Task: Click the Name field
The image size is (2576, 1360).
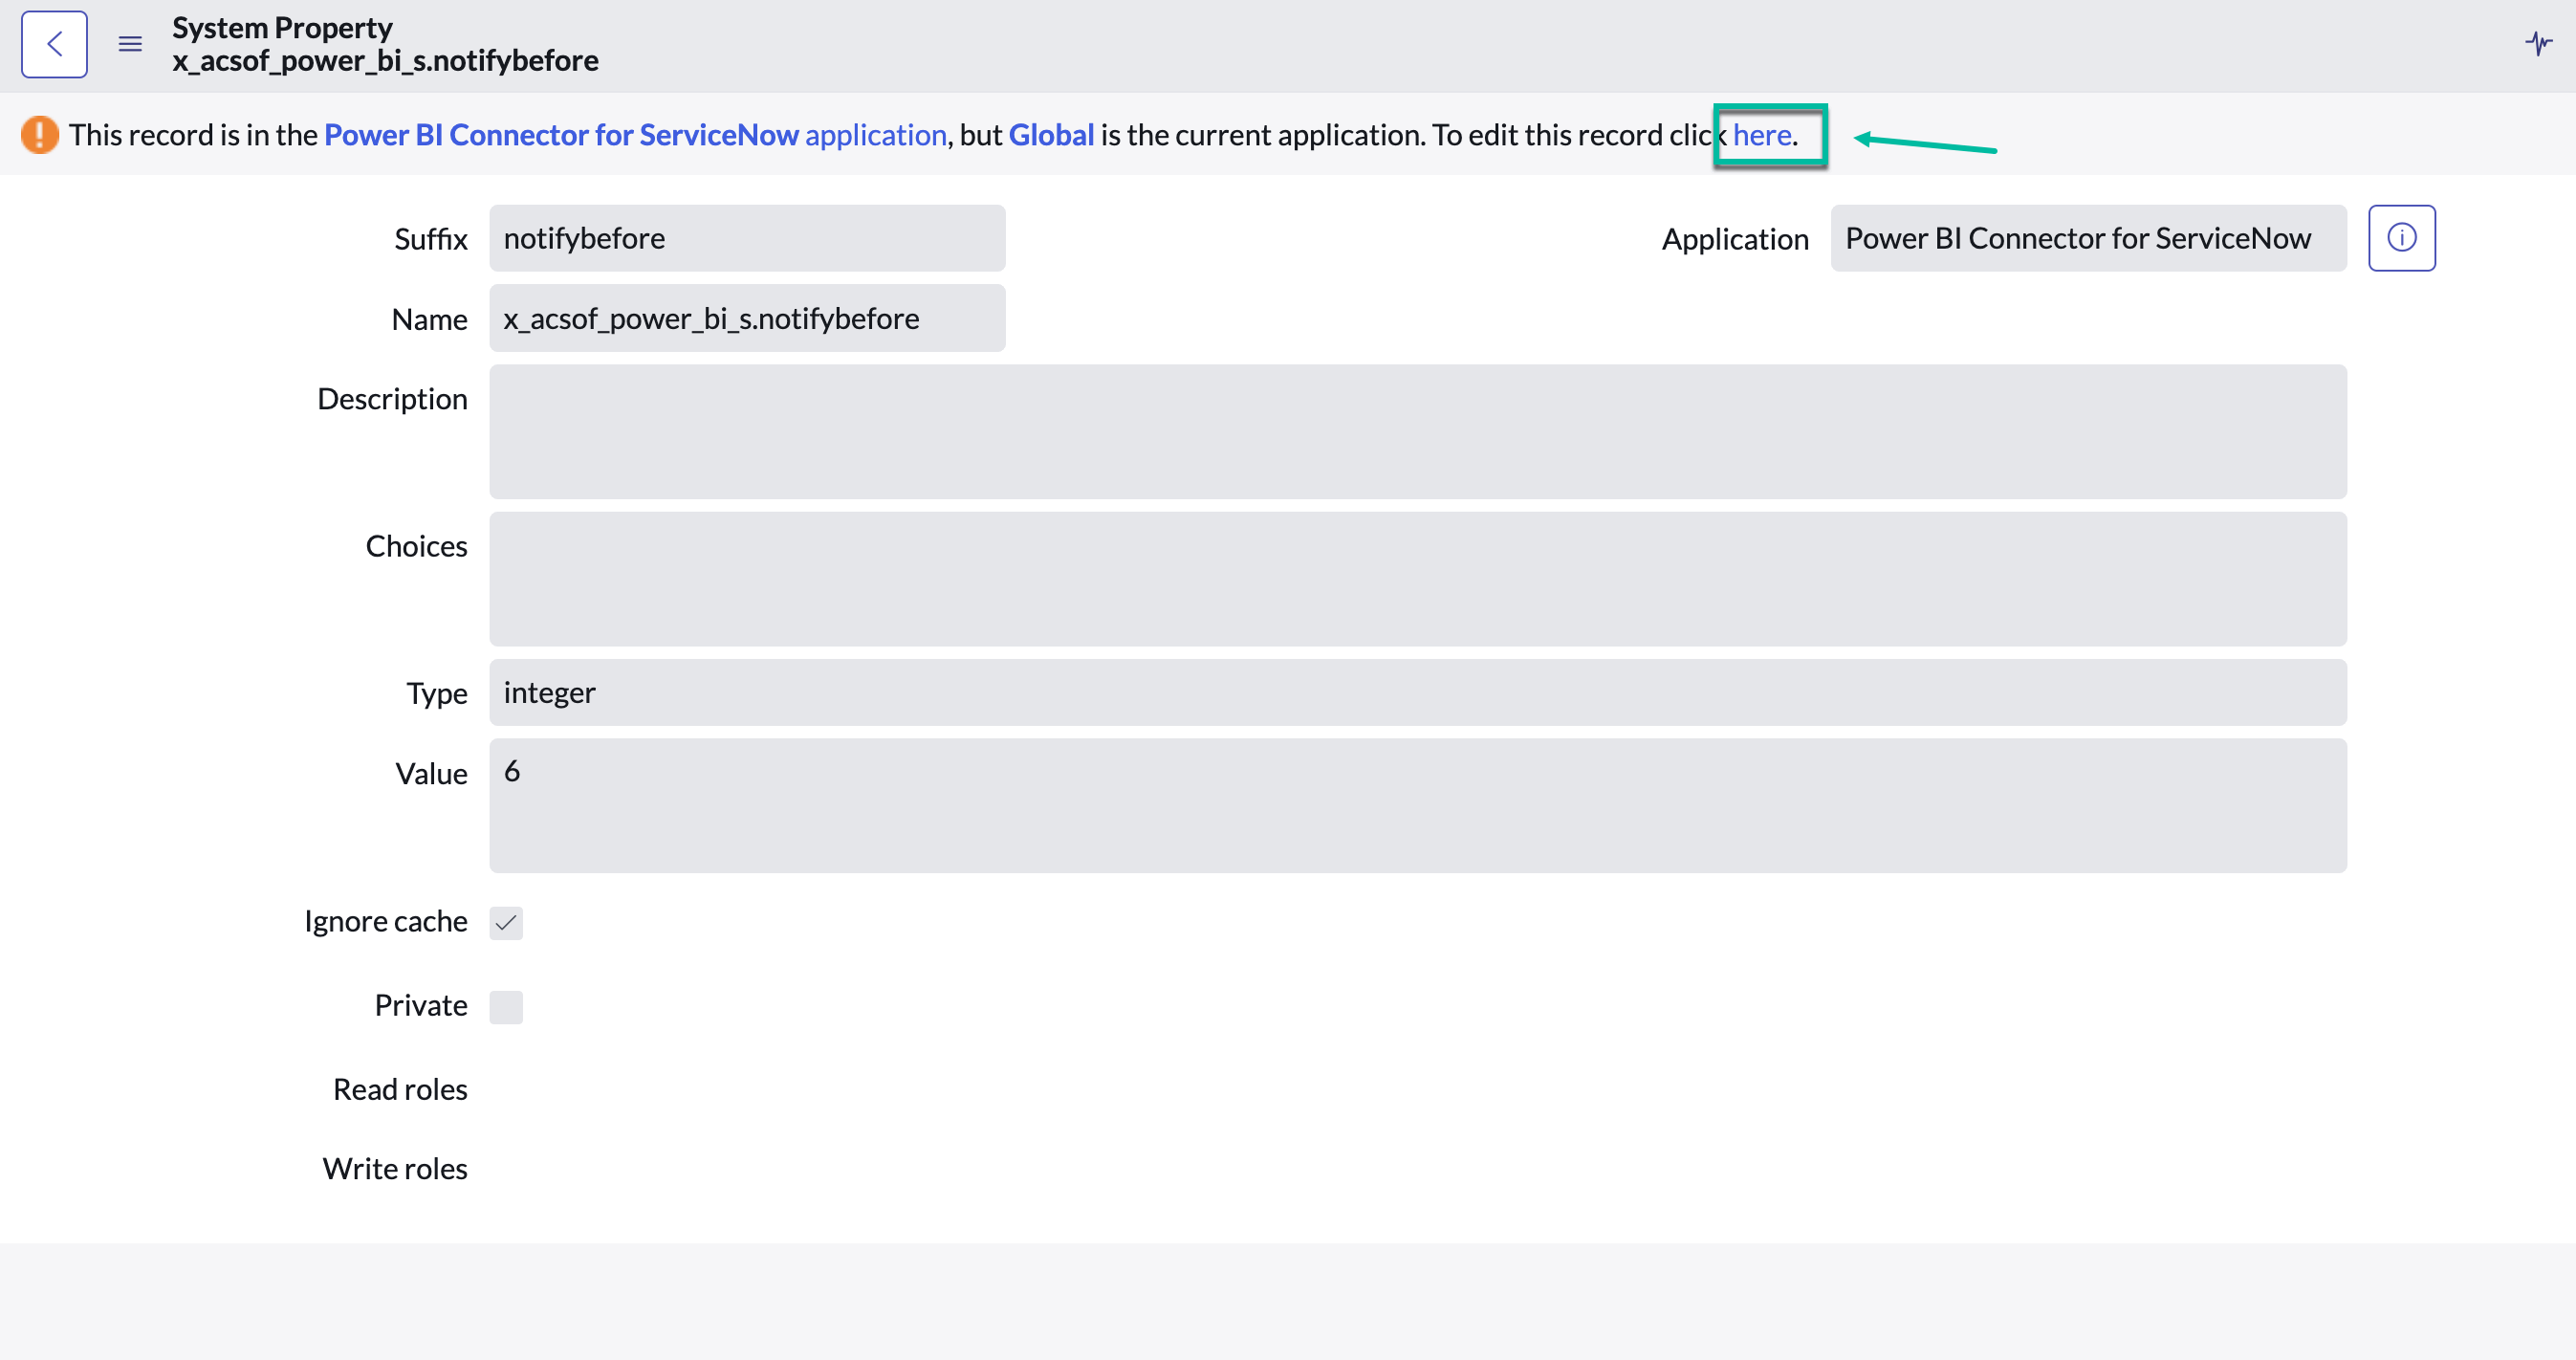Action: click(746, 318)
